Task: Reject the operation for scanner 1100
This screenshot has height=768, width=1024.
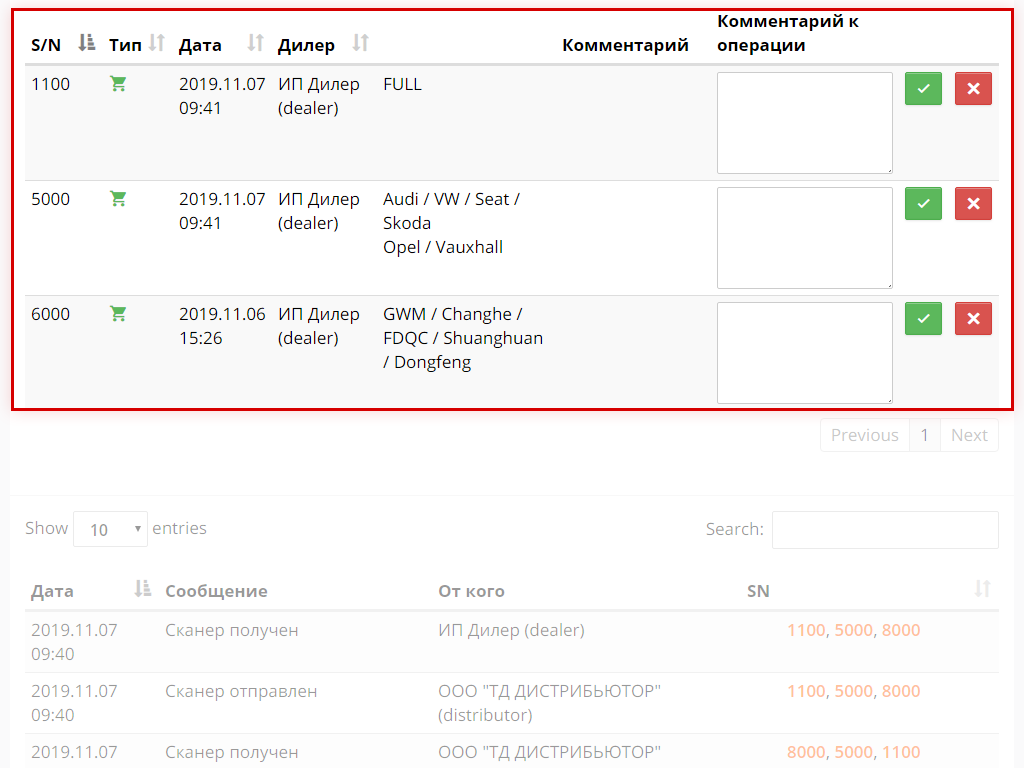Action: coord(973,89)
